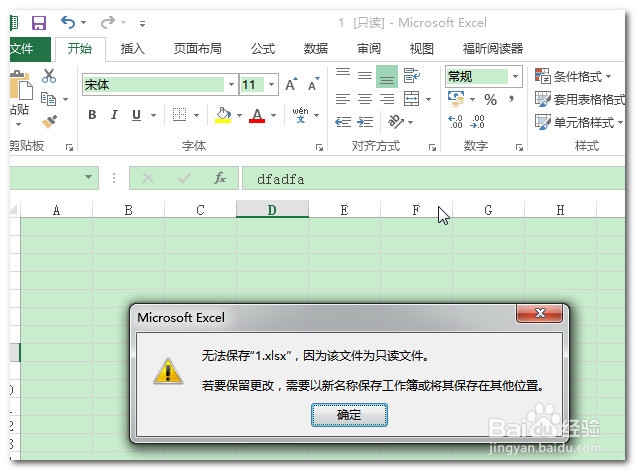The height and width of the screenshot is (471, 636).
Task: Click Merge and Center icon
Action: pyautogui.click(x=411, y=99)
